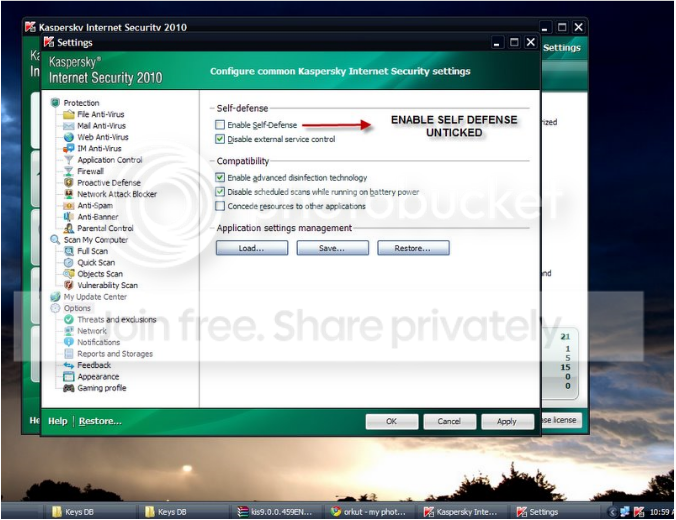
Task: Switch to kis9.0.0.459EN taskbar item
Action: pos(274,512)
